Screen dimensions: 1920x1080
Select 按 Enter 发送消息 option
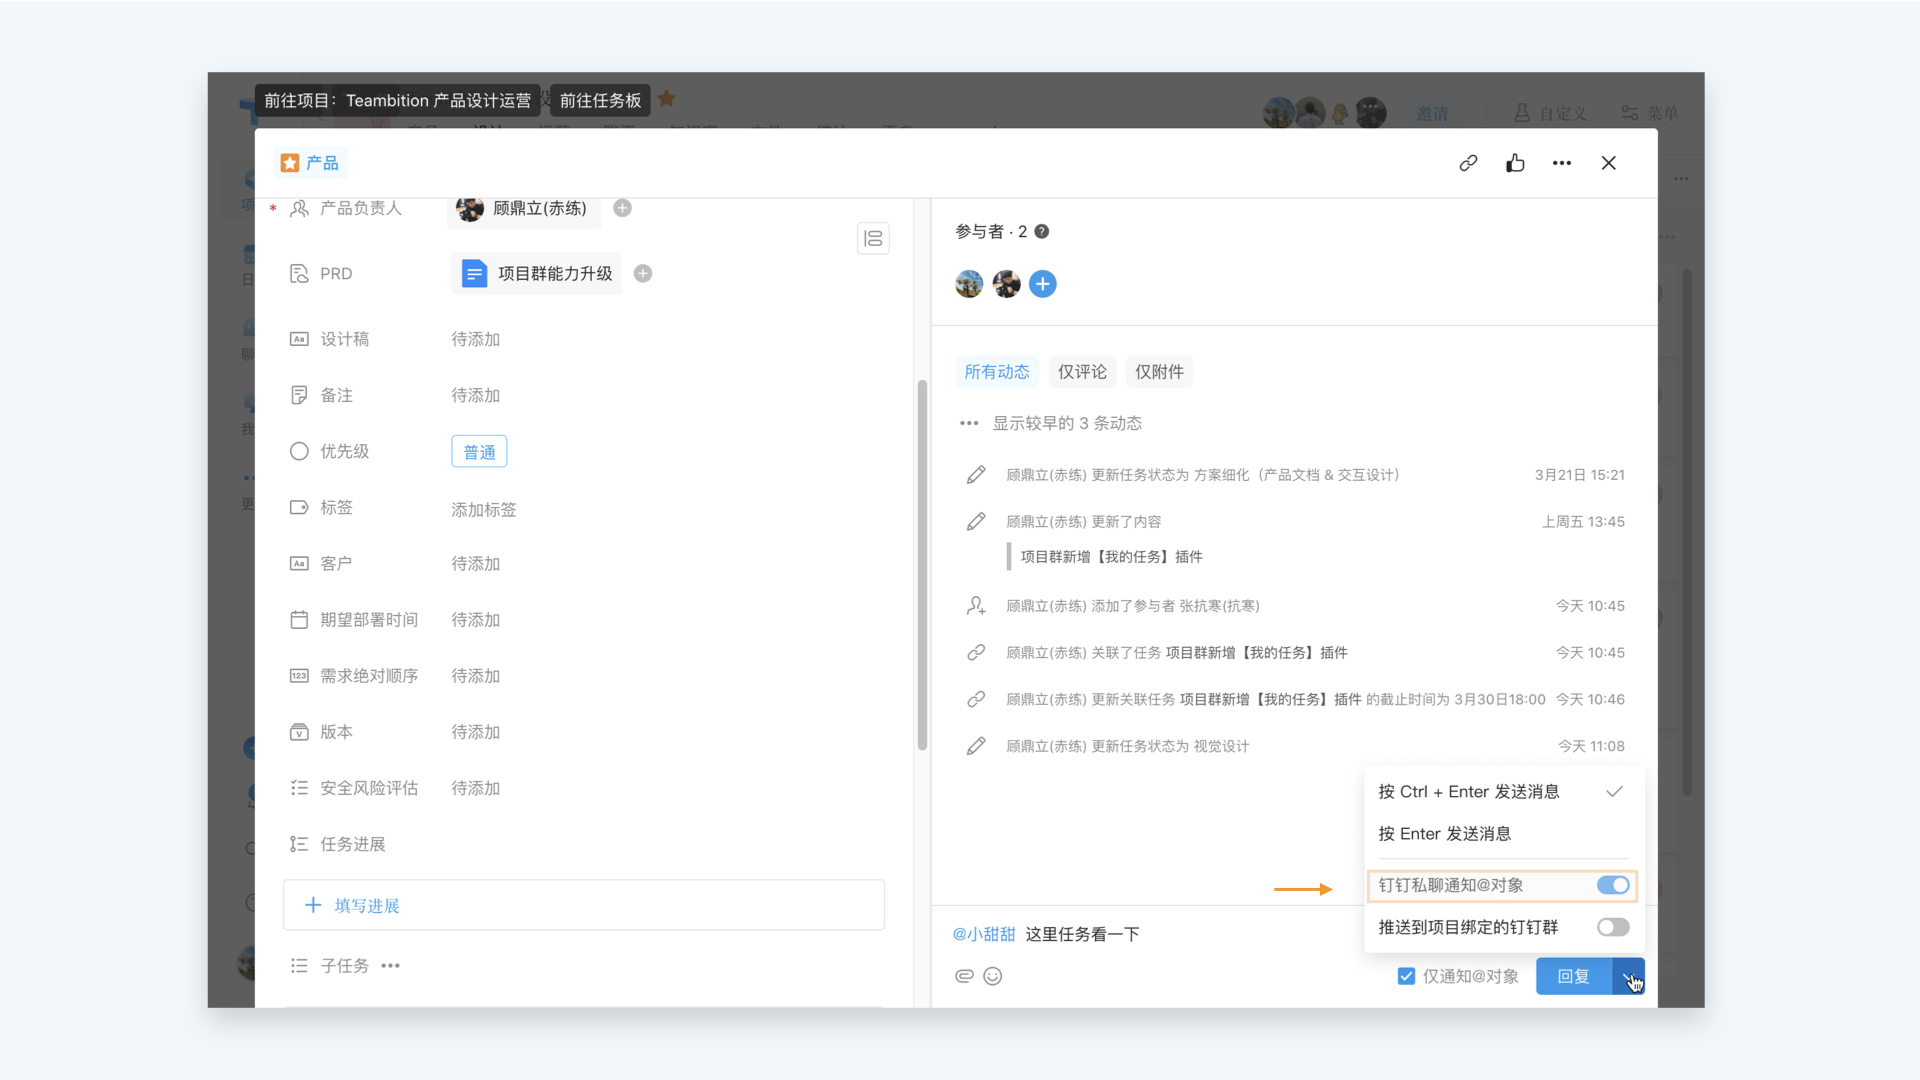(x=1444, y=834)
